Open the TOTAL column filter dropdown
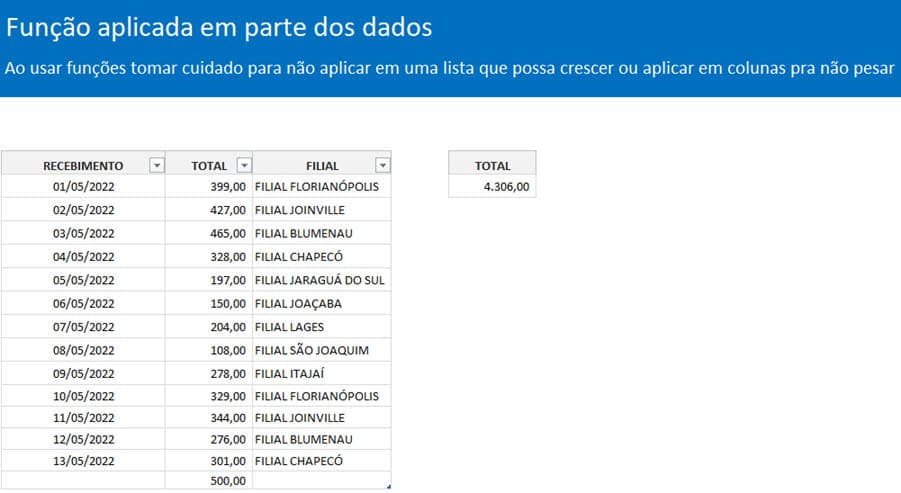This screenshot has height=493, width=901. coord(243,166)
